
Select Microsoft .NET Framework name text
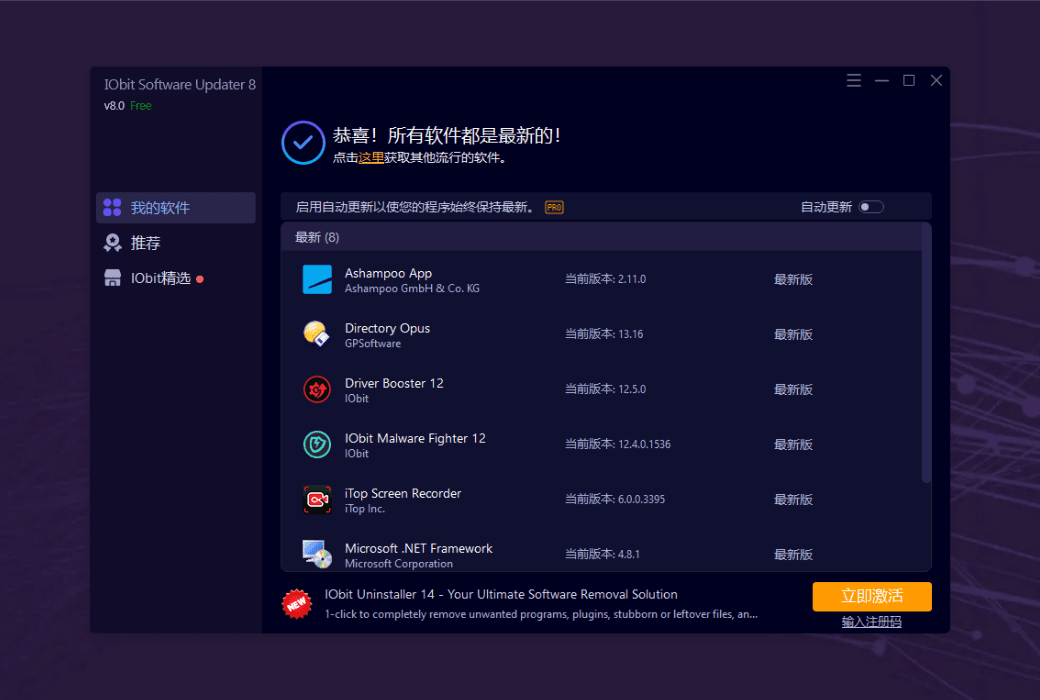419,549
